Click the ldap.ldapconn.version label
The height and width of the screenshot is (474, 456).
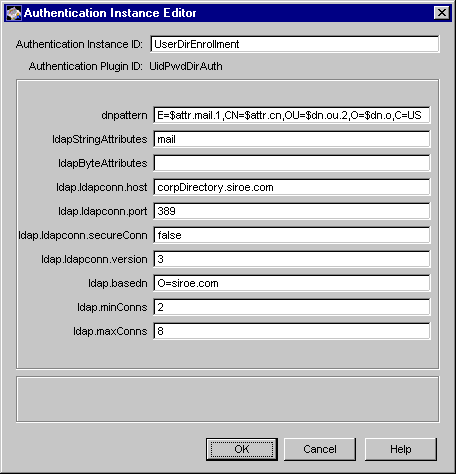click(94, 259)
